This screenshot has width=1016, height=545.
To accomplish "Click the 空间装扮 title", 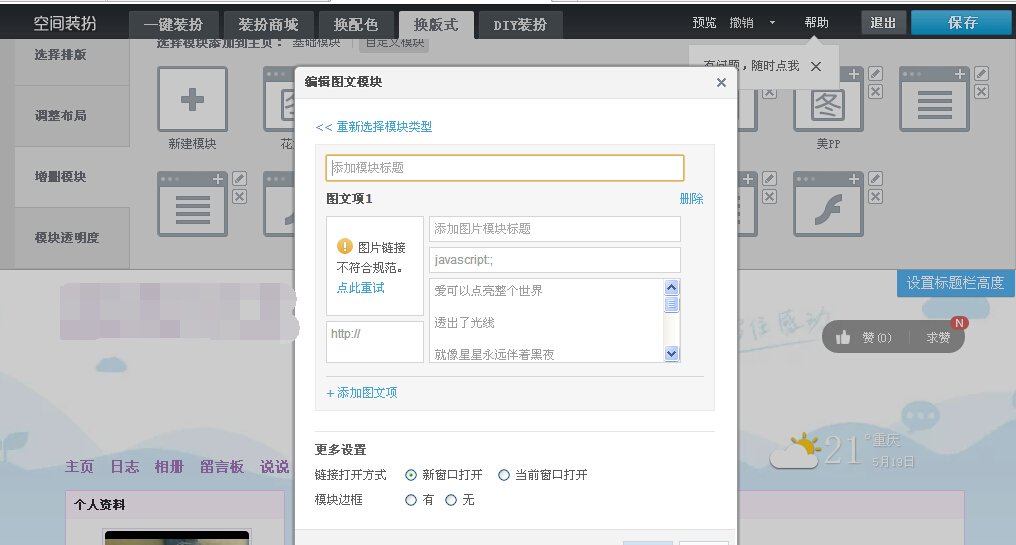I will point(65,23).
